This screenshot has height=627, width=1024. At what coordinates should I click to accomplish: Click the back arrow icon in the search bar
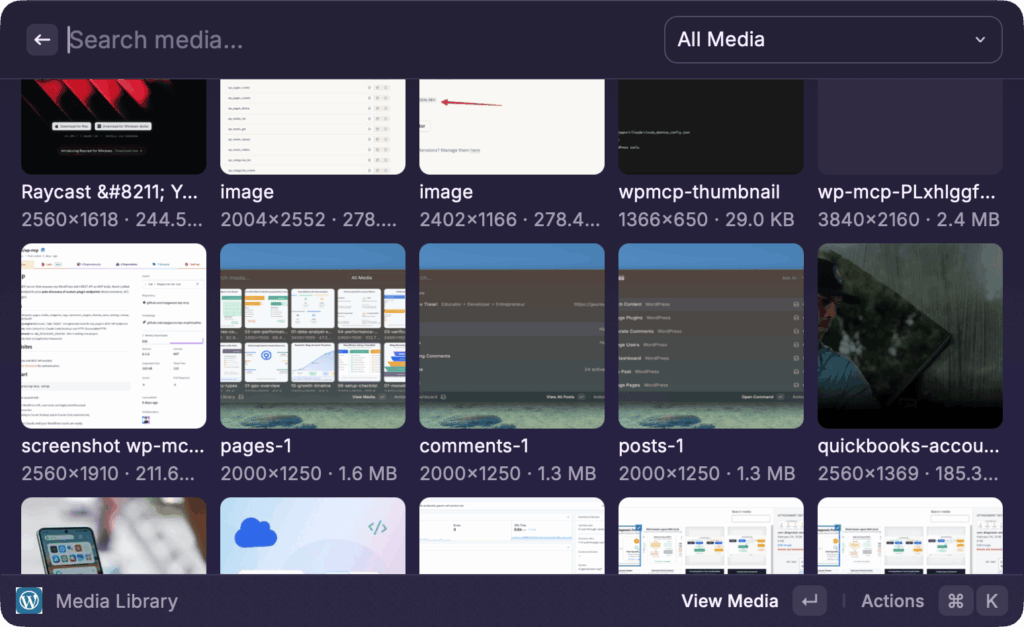[x=41, y=39]
